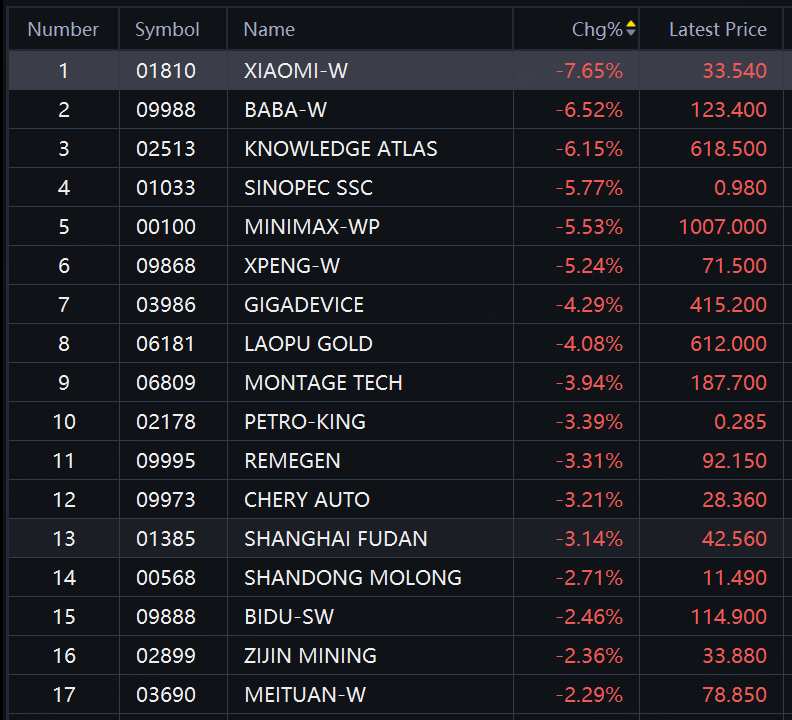Select the SINOPEC SSC stock name
Screen dimensions: 792x720
coord(308,188)
